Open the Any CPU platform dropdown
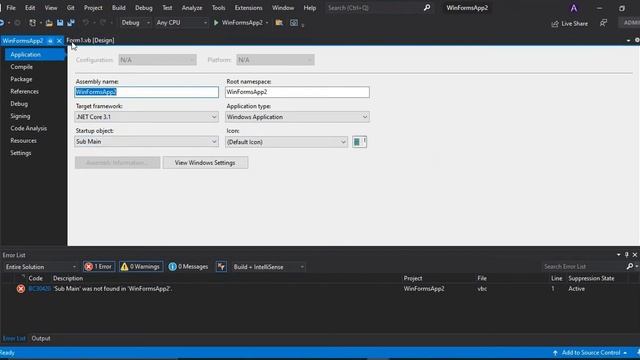This screenshot has height=360, width=640. (182, 23)
